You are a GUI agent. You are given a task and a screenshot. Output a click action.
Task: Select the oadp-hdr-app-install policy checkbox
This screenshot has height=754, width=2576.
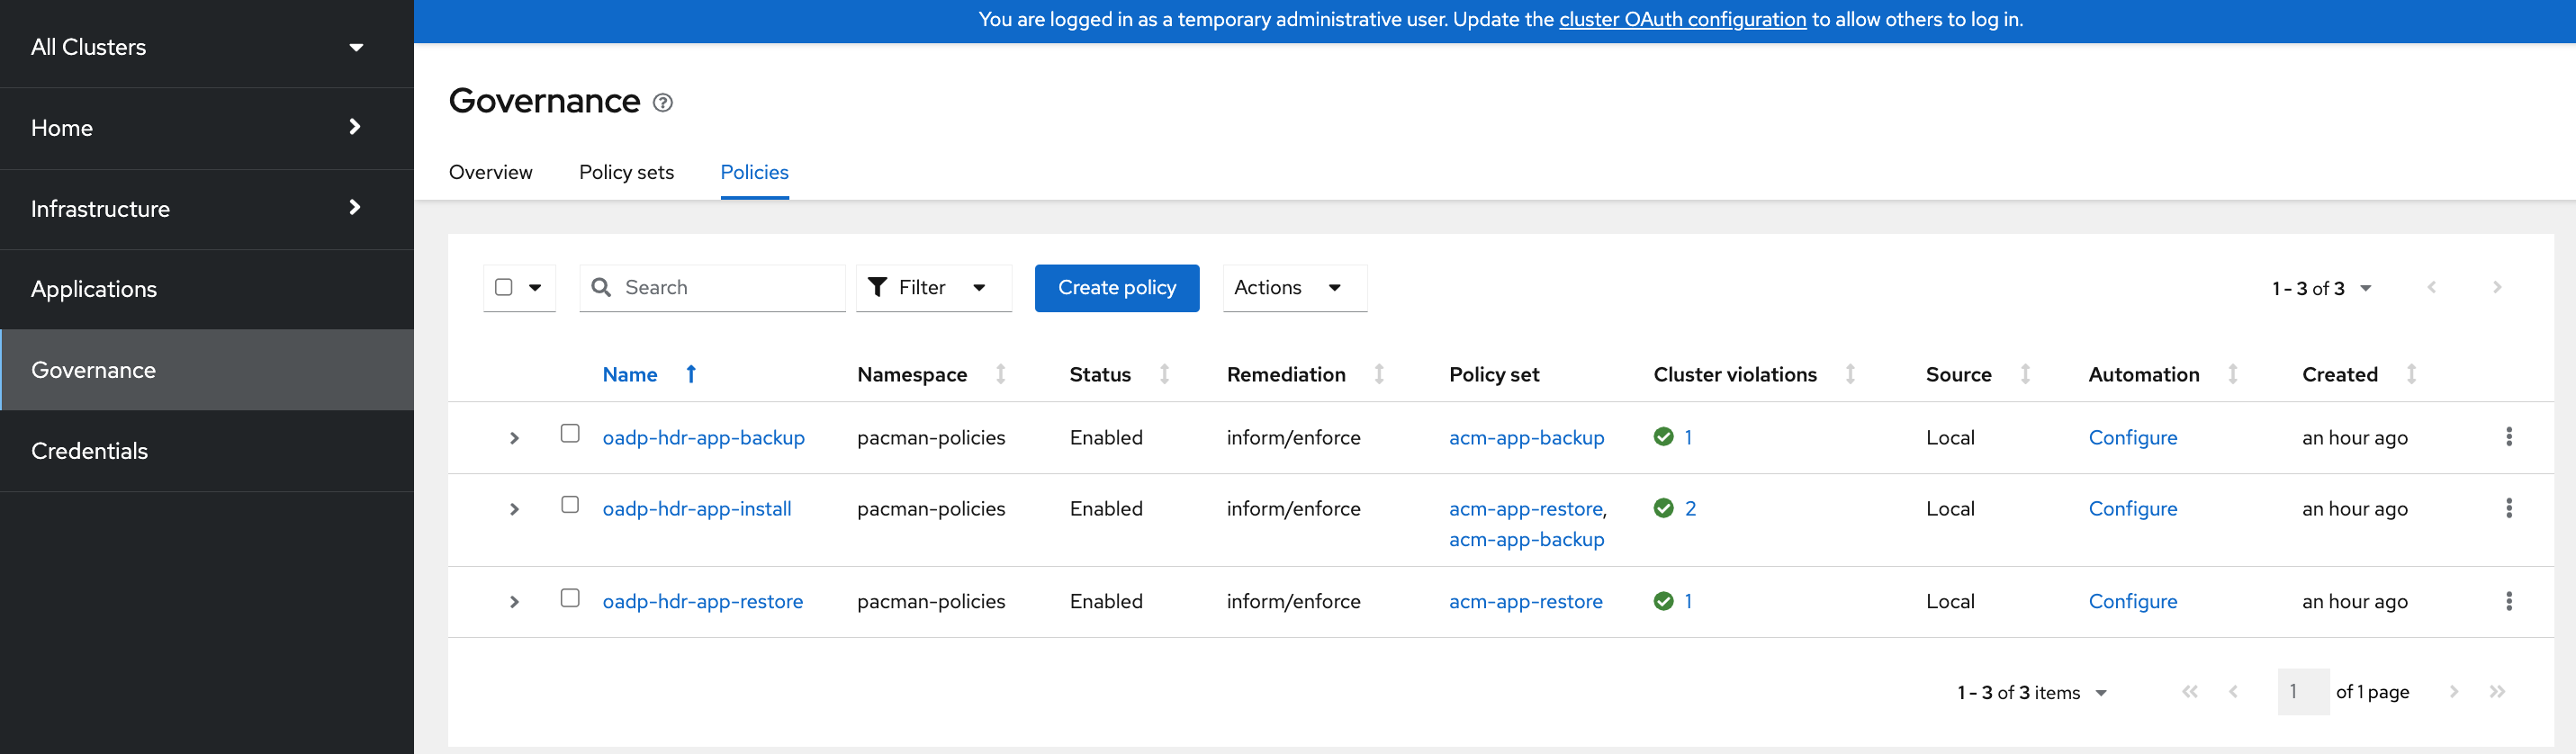tap(570, 504)
